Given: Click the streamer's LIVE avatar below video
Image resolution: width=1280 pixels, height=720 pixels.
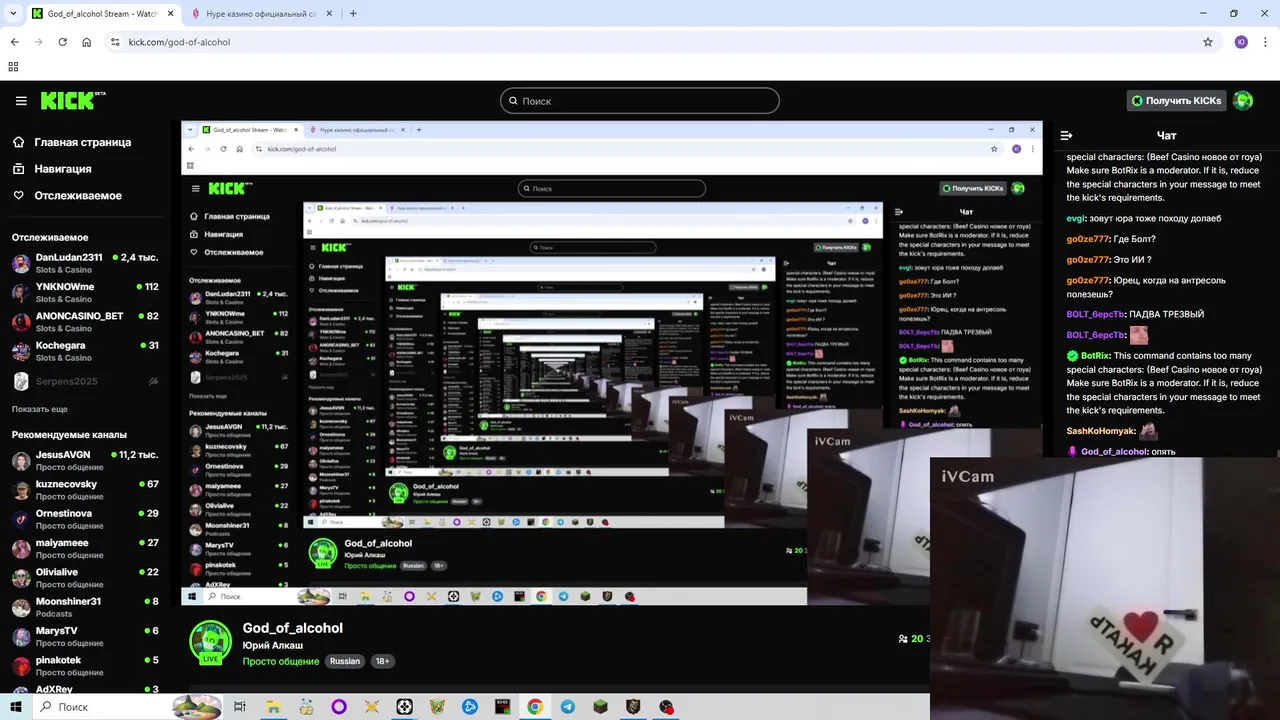Looking at the screenshot, I should pyautogui.click(x=211, y=643).
